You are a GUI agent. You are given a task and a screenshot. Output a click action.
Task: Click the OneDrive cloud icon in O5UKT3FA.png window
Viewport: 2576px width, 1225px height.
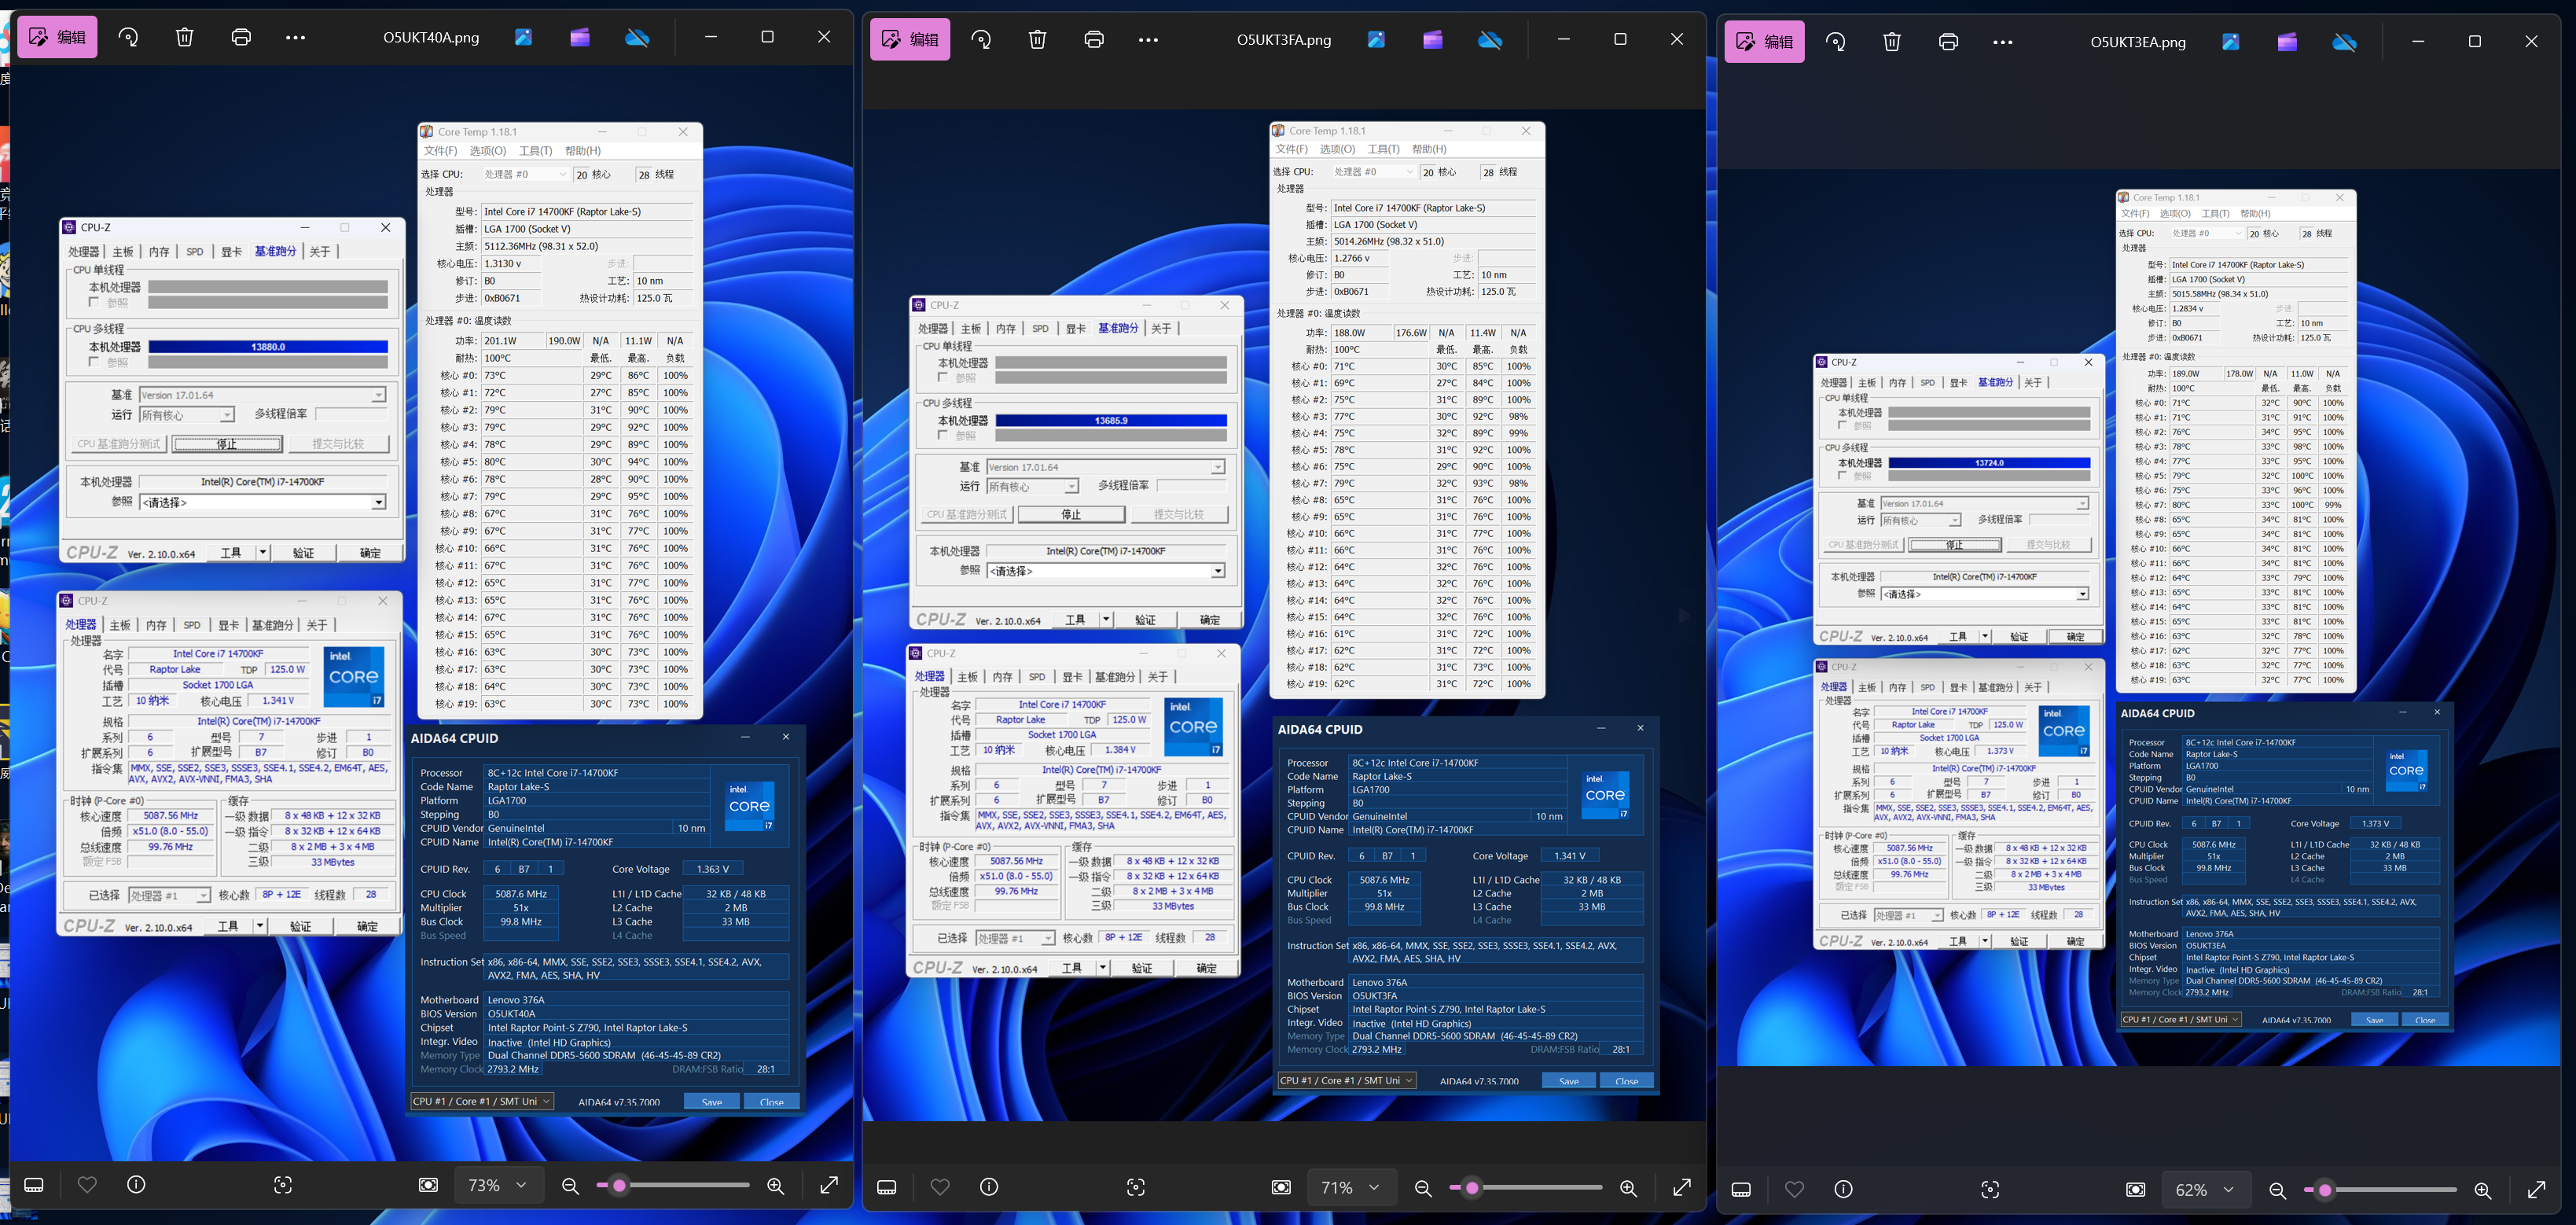point(1490,40)
